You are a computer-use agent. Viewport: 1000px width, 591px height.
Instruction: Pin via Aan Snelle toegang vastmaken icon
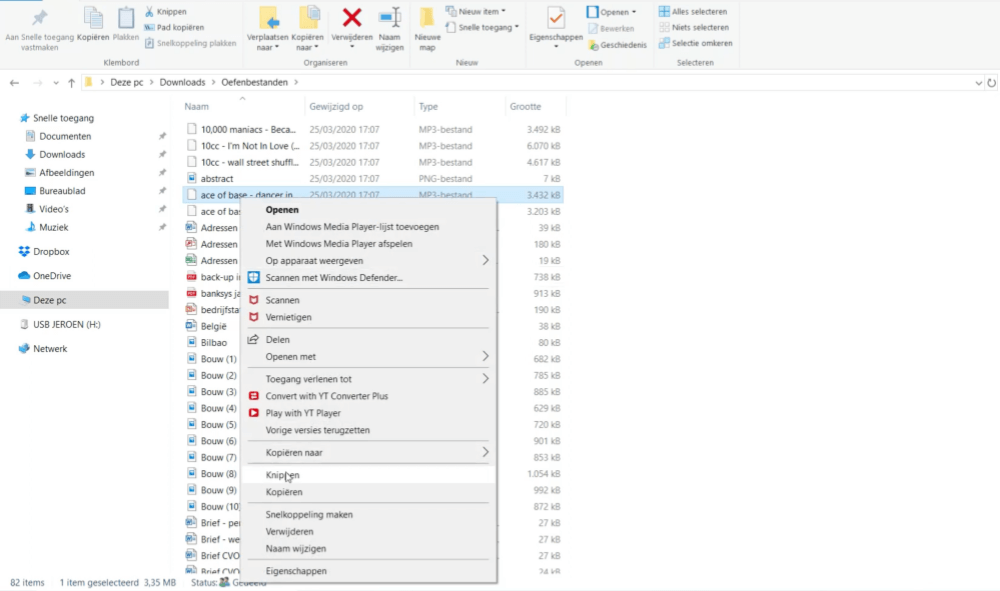39,18
